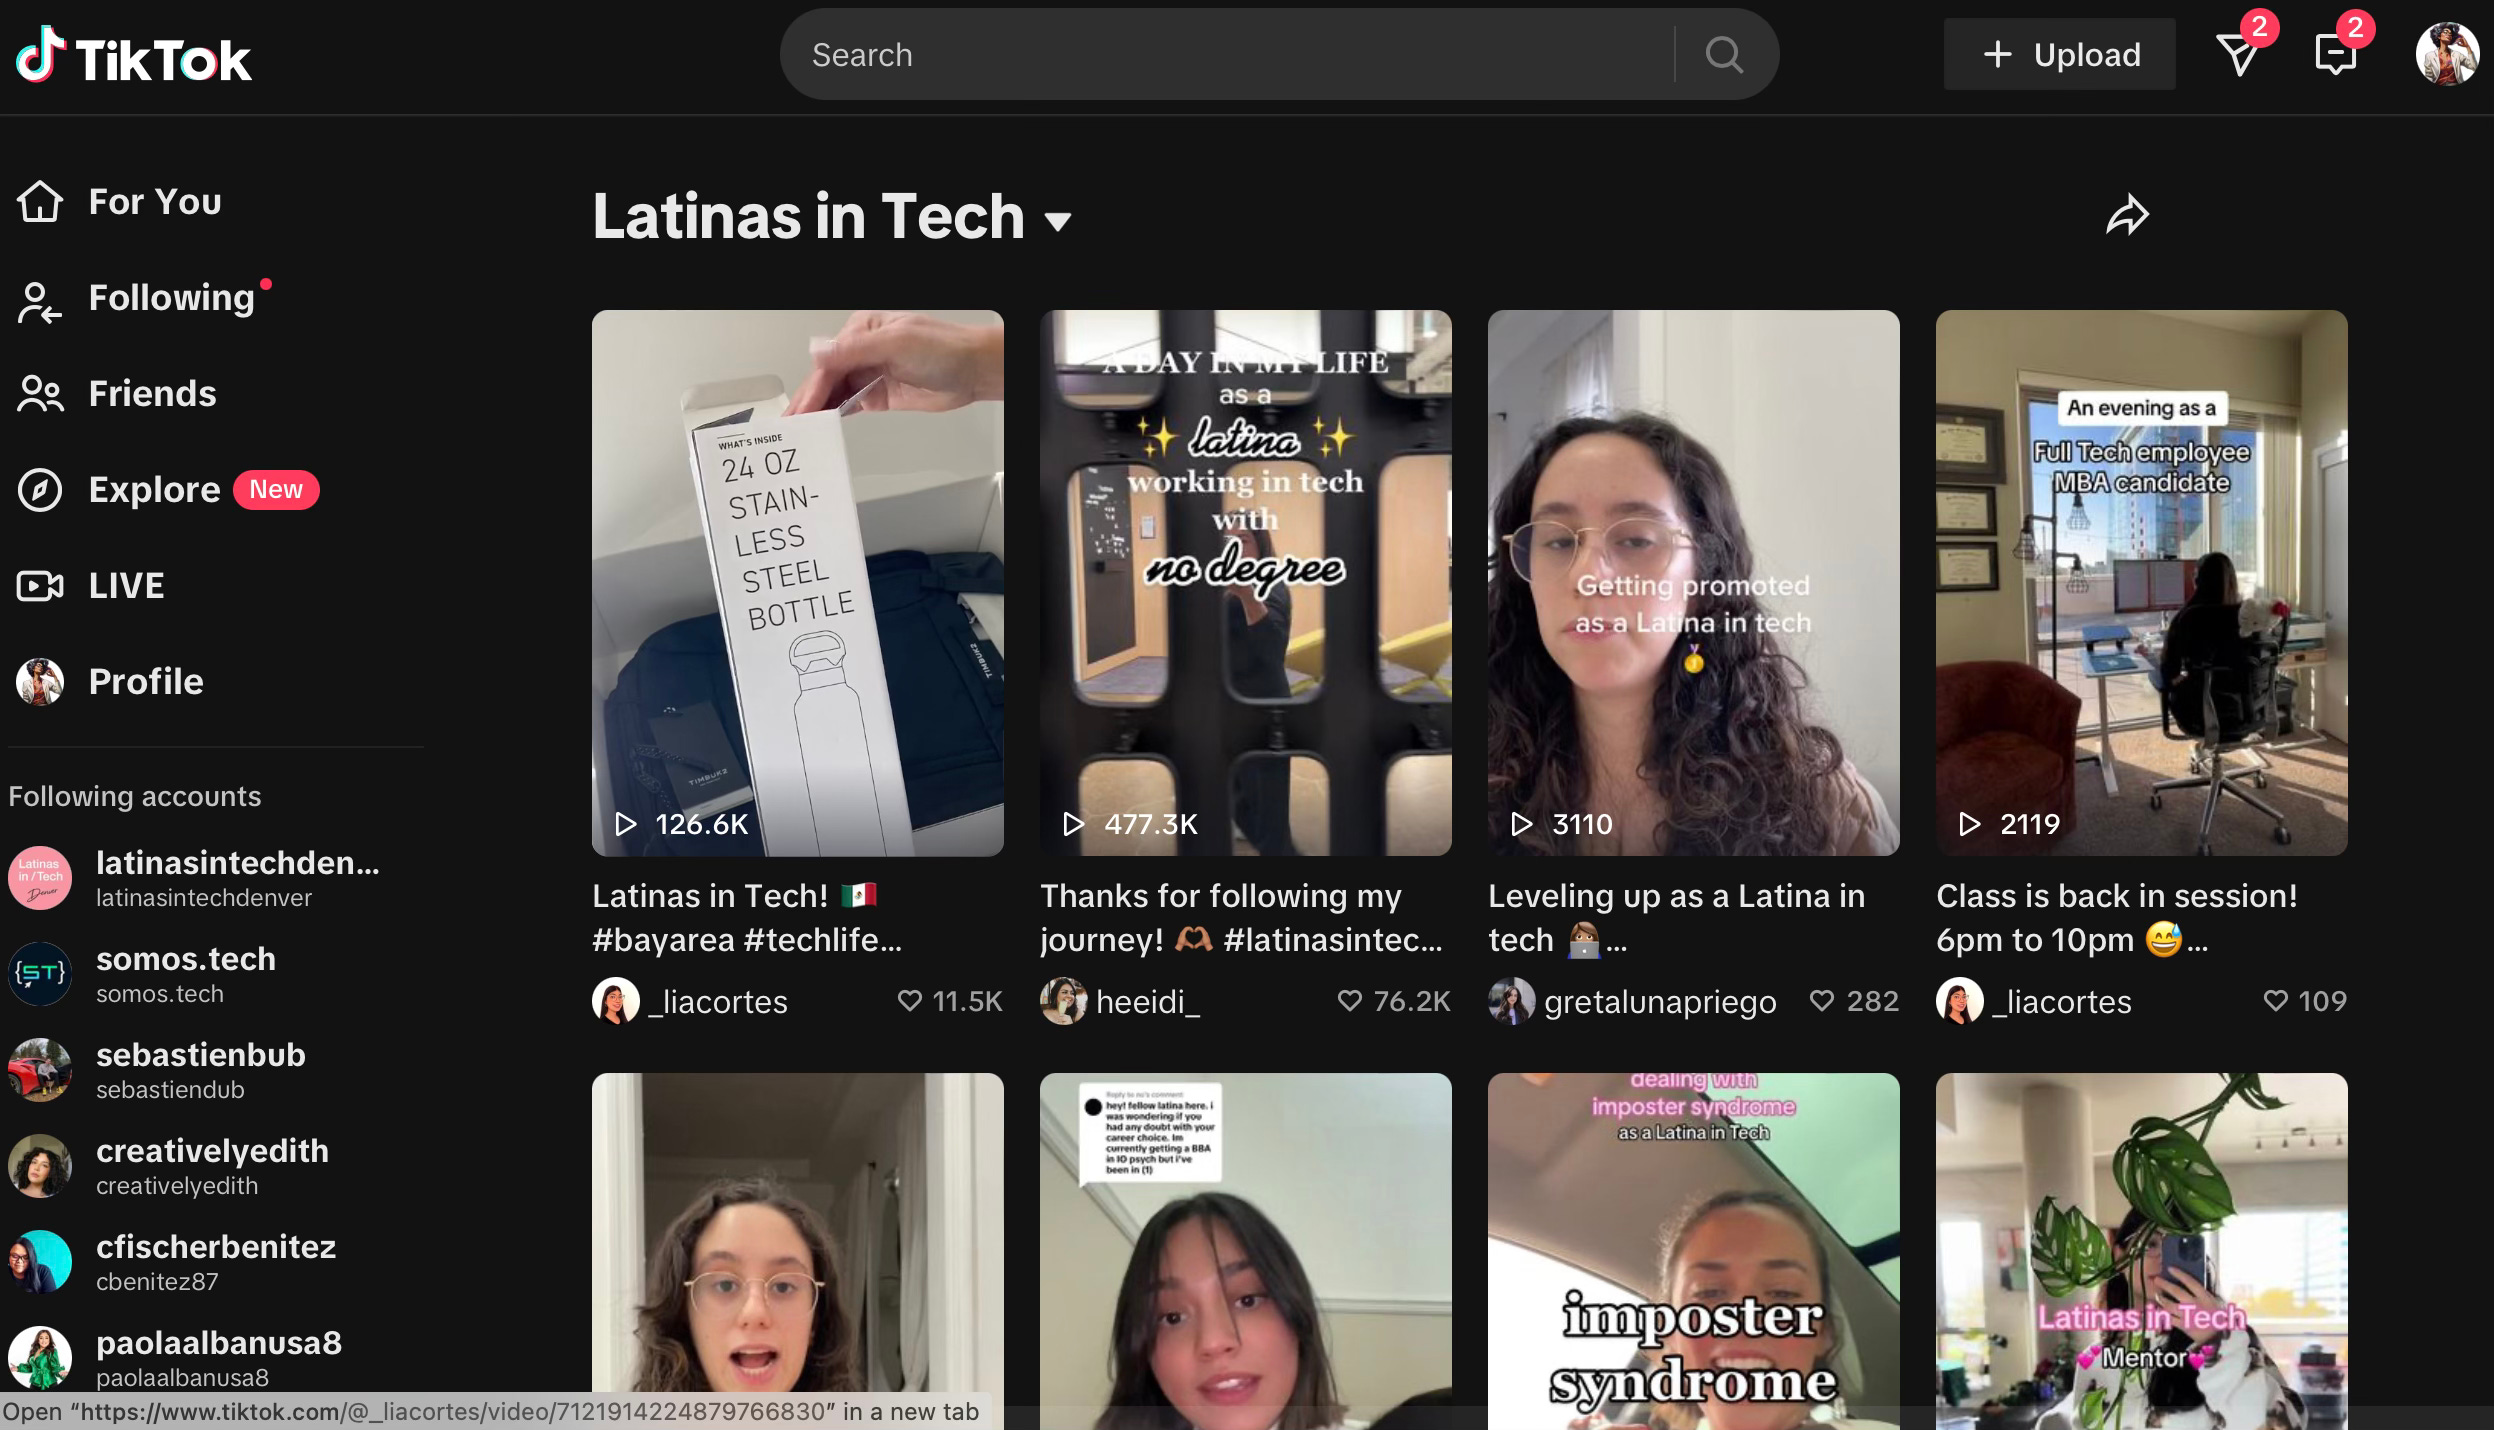
Task: Expand the Latinas in Tech dropdown arrow
Action: [1057, 221]
